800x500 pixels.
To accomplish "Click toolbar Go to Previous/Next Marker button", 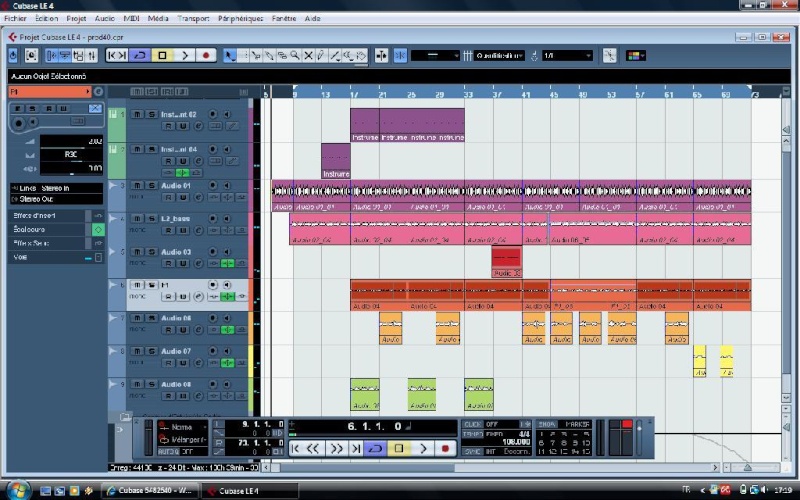I will (117, 55).
